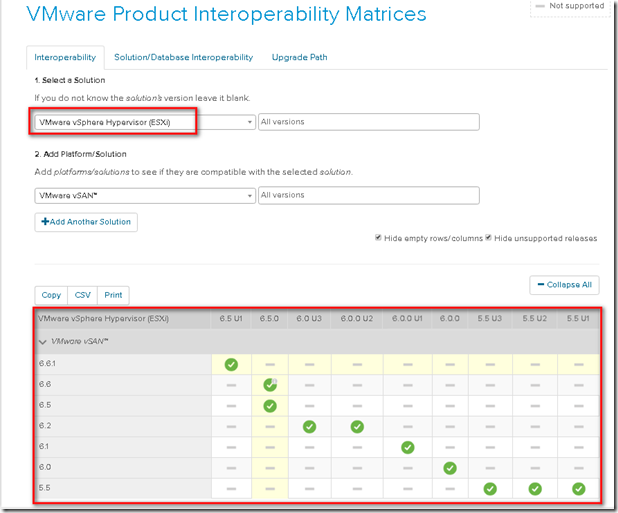Viewport: 618px width, 513px height.
Task: Click the 6.5.0 column header
Action: tap(269, 319)
